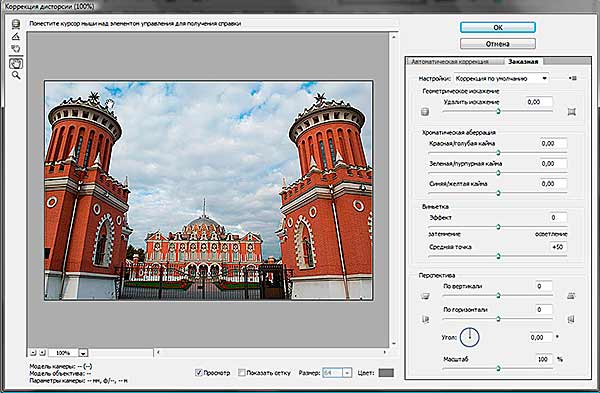Select the Straighten tool
Viewport: 600px width, 393px height.
pos(16,37)
